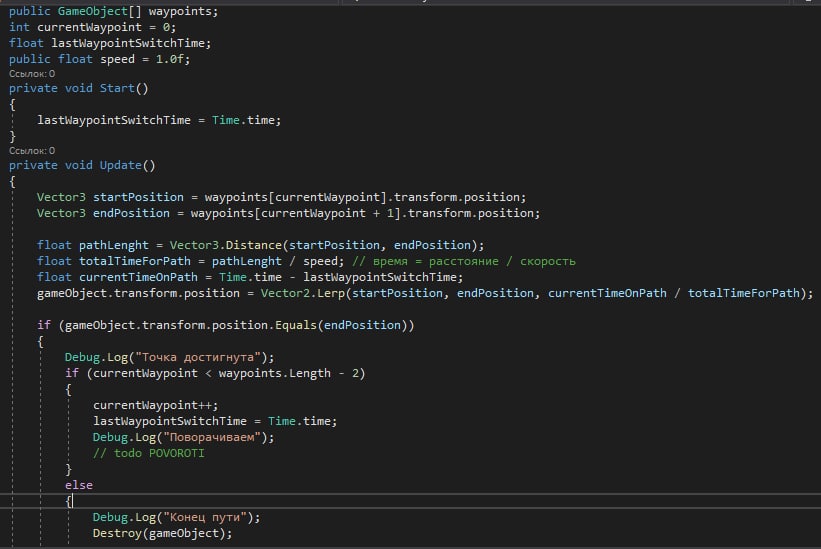Click the else keyword

(79, 486)
